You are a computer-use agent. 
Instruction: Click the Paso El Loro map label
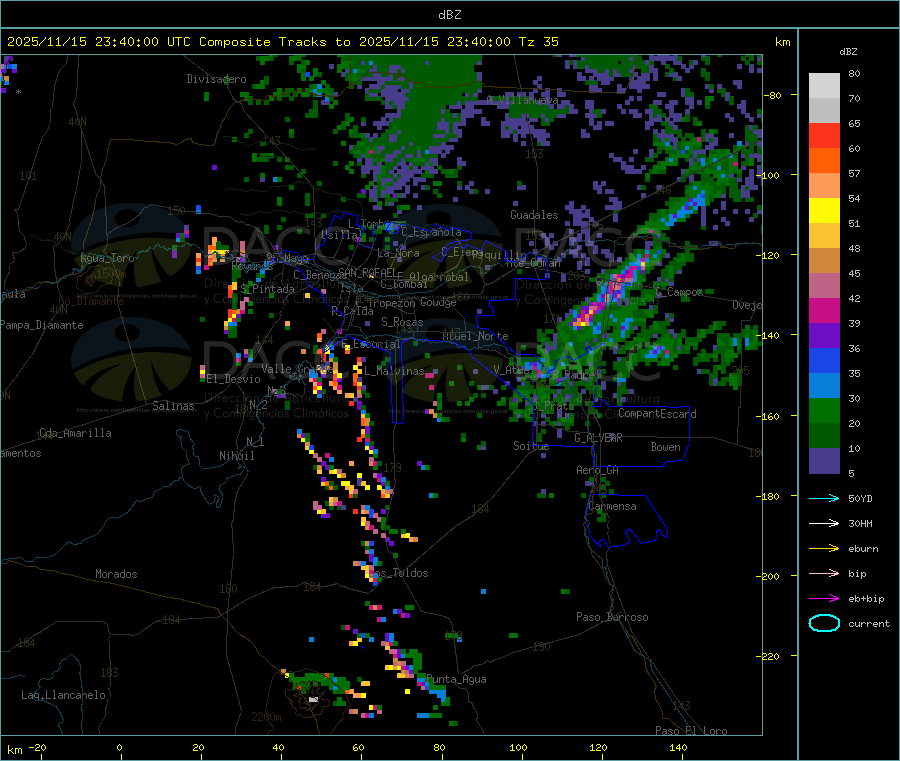pos(691,731)
